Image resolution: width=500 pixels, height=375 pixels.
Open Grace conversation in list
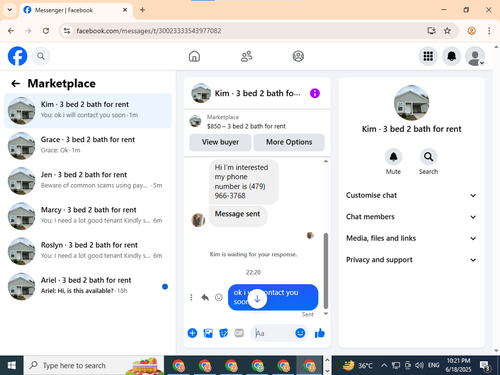click(x=88, y=146)
